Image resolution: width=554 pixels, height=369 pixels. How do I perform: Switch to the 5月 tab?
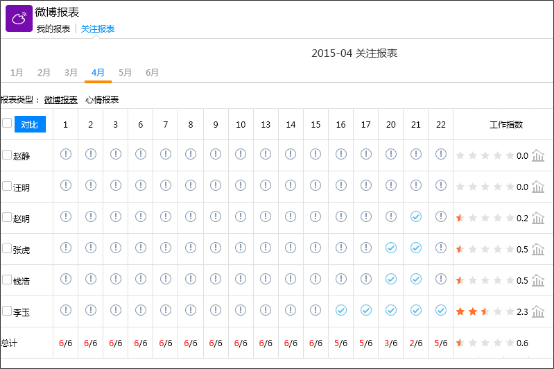[x=125, y=72]
